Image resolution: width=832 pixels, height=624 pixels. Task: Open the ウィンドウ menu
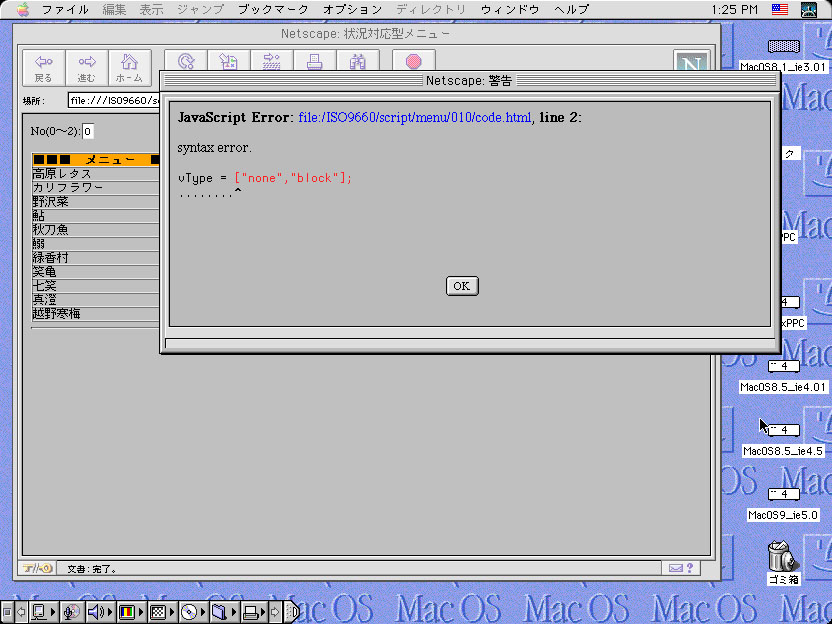coord(510,10)
